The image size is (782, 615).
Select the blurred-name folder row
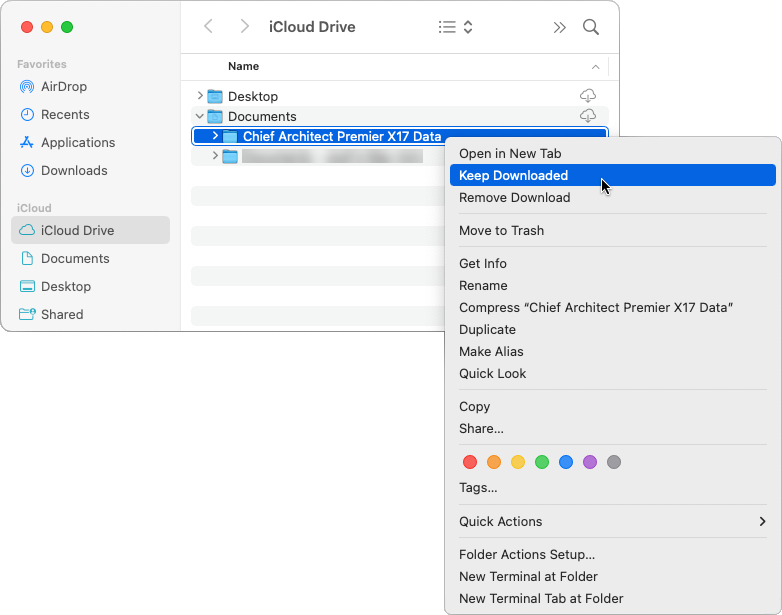click(318, 156)
